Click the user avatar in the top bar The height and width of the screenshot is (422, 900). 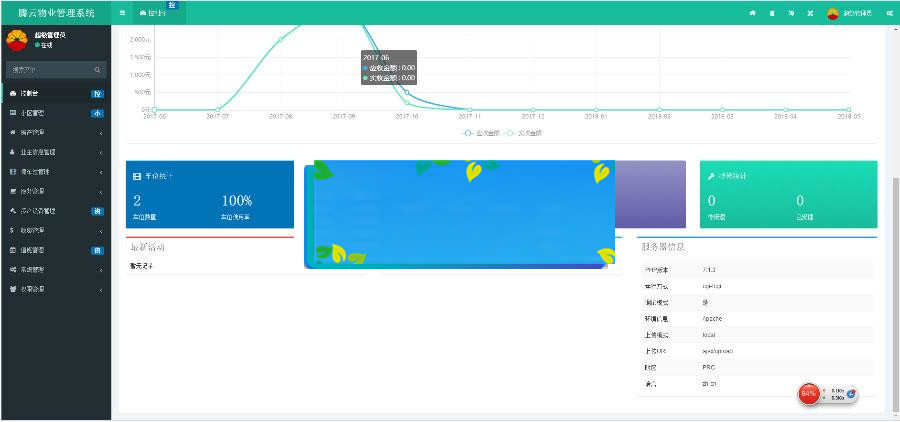click(x=834, y=13)
